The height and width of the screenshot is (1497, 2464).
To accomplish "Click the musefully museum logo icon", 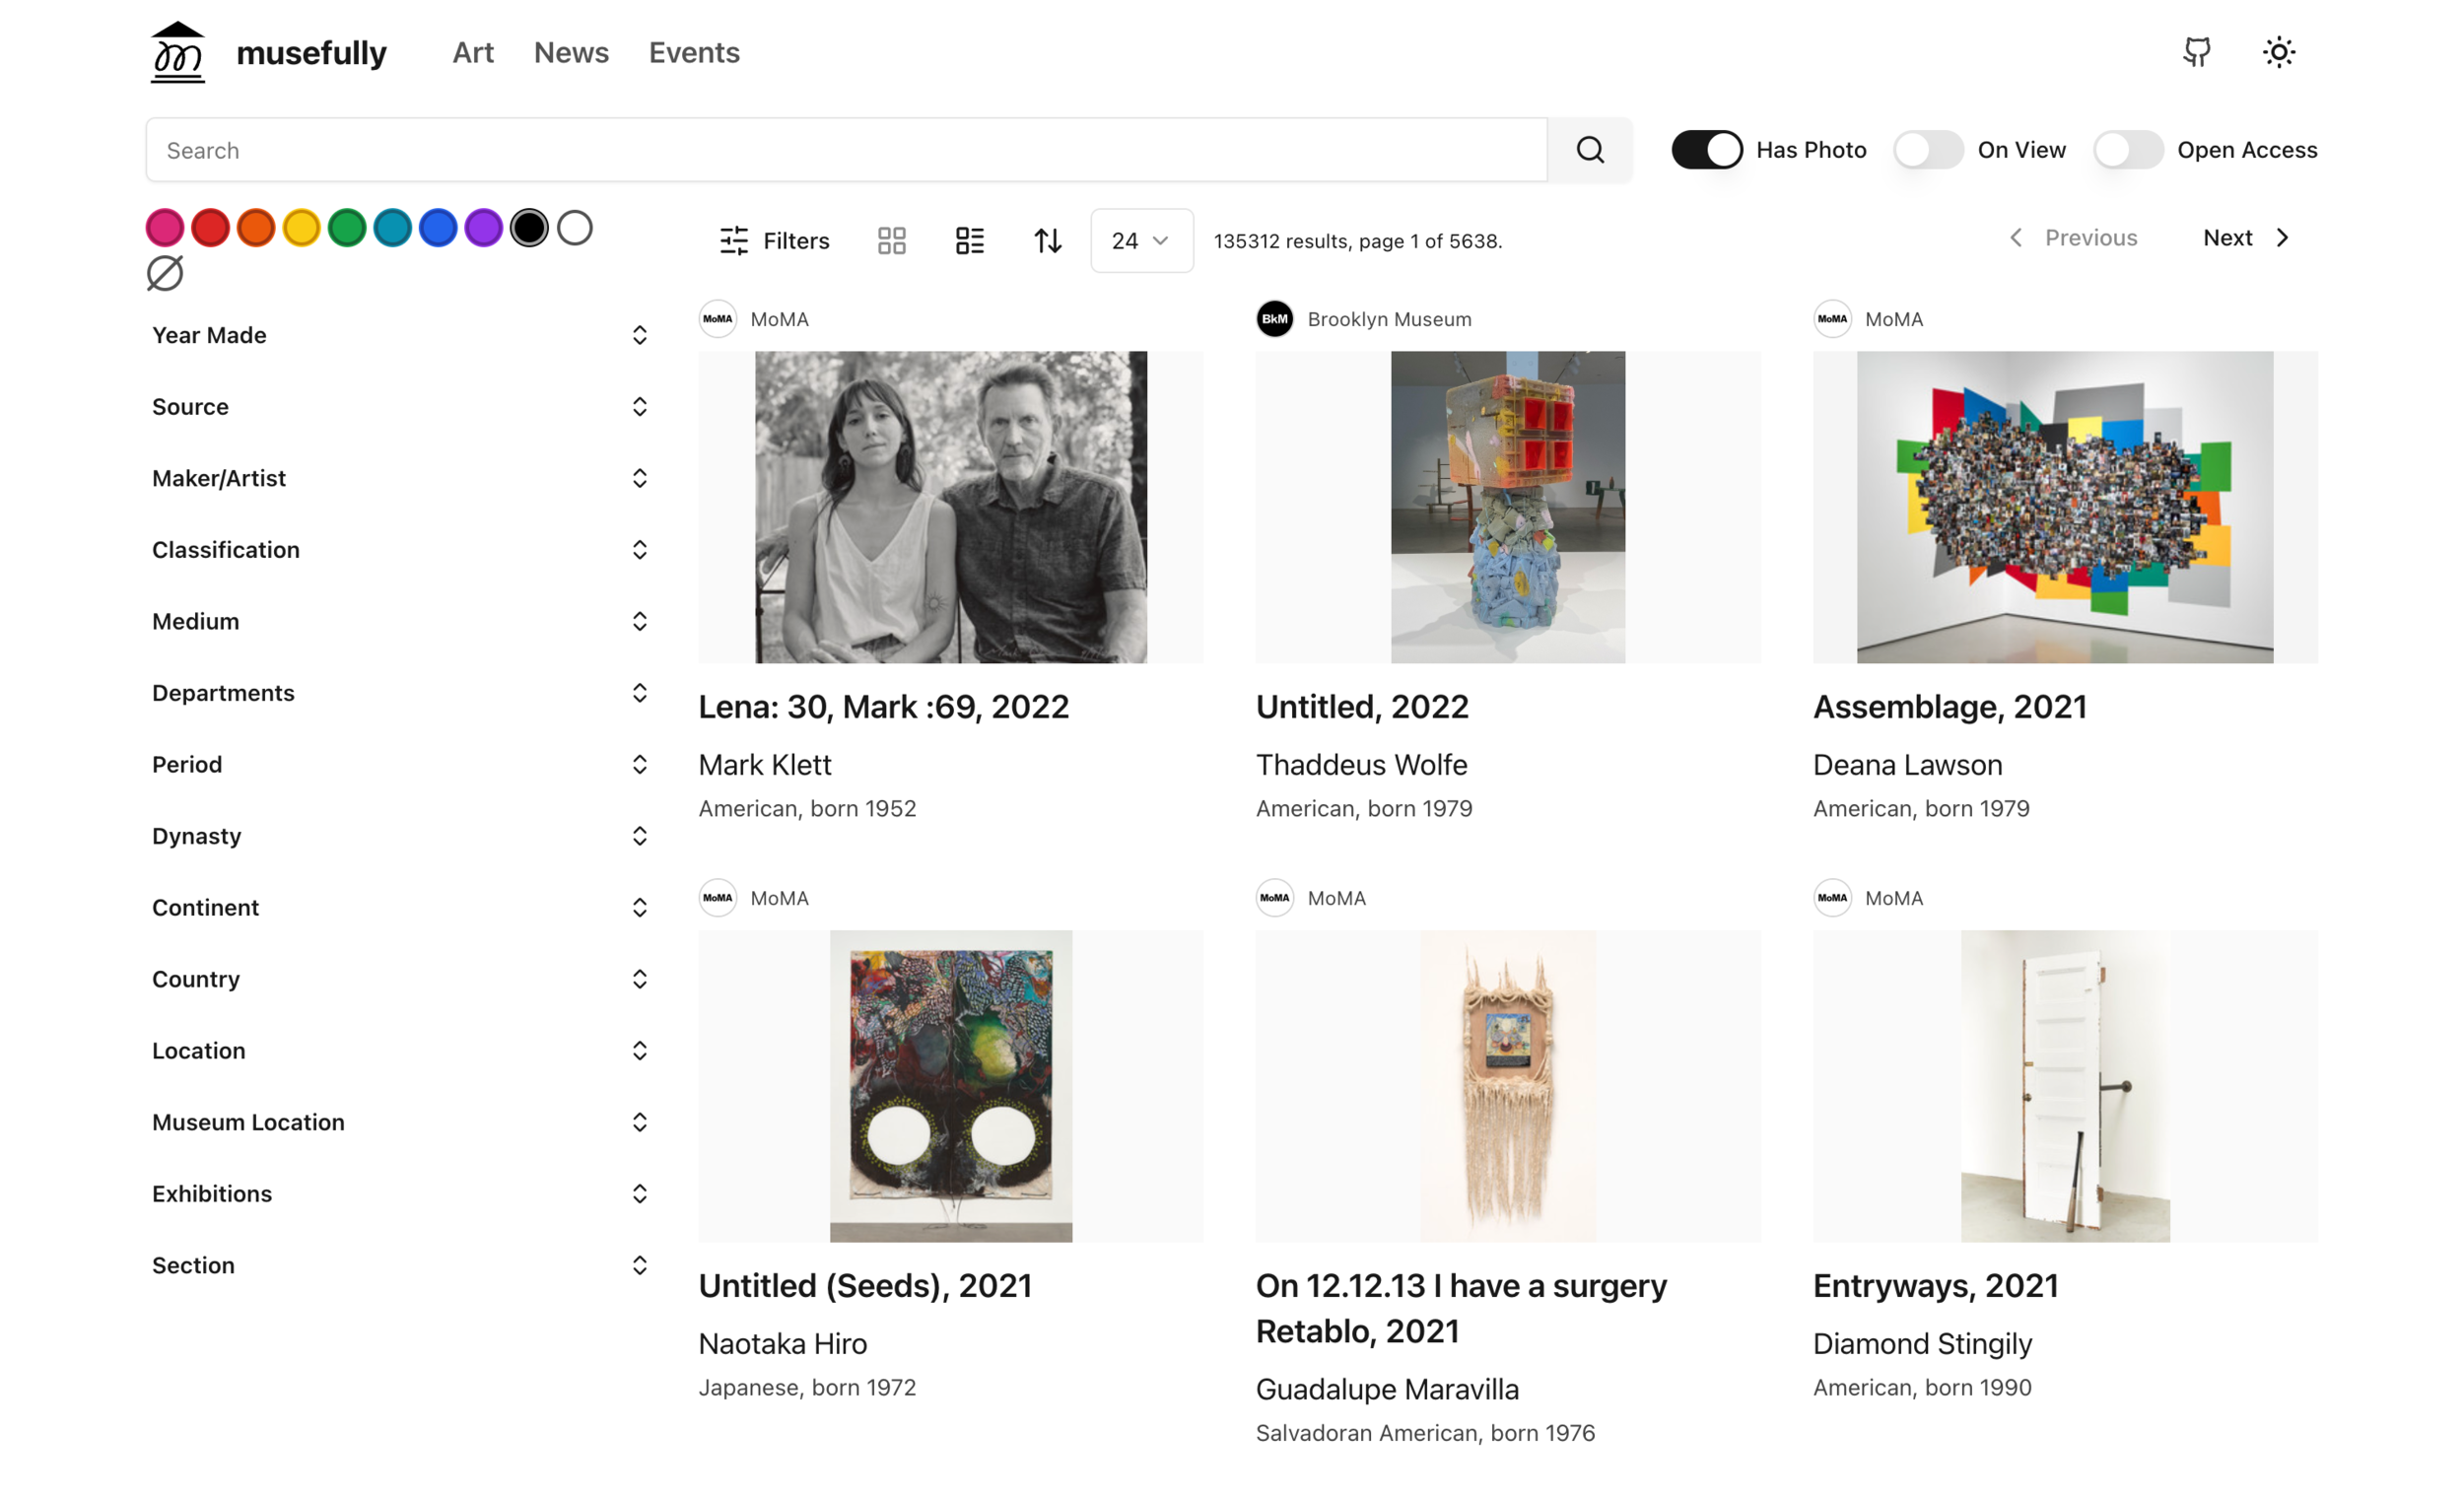I will [x=177, y=52].
